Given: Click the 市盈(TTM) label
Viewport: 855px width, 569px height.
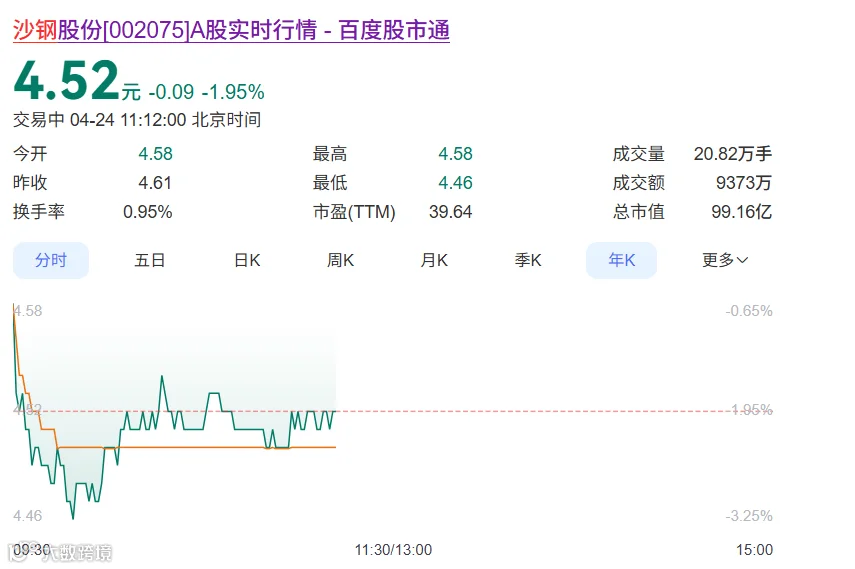Looking at the screenshot, I should coord(354,212).
